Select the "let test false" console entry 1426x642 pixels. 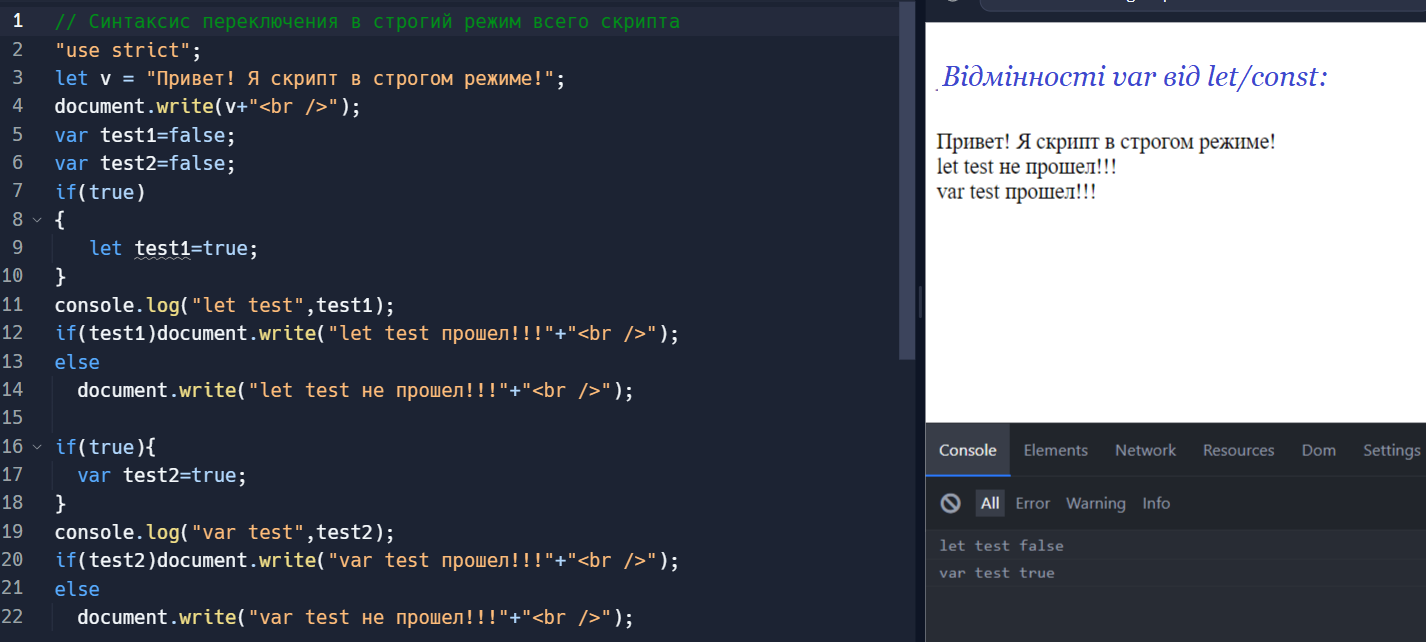point(1001,546)
